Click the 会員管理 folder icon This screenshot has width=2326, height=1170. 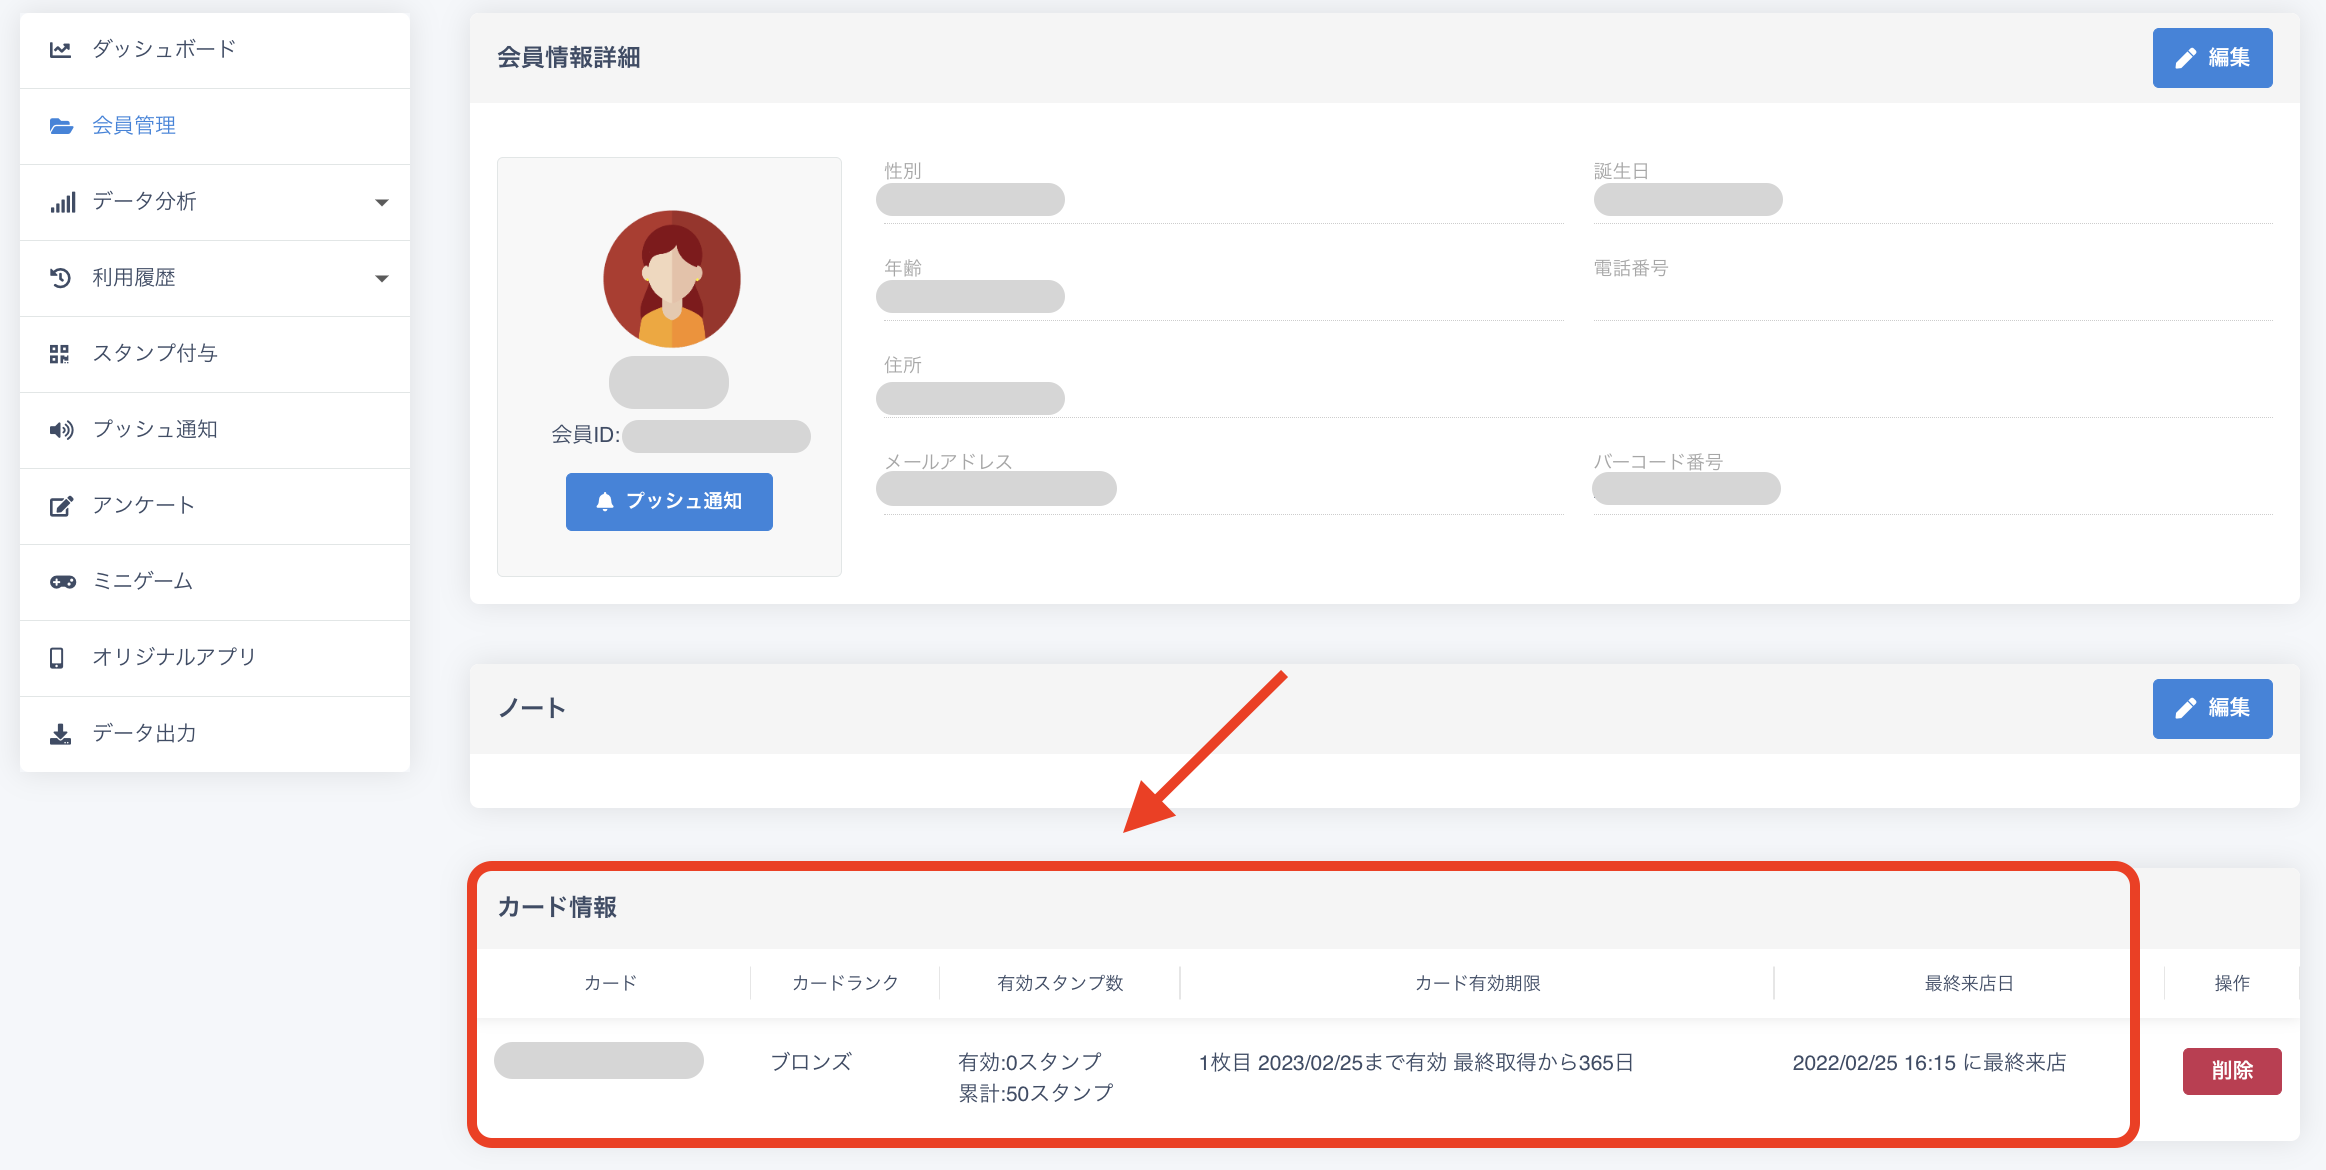pyautogui.click(x=61, y=126)
